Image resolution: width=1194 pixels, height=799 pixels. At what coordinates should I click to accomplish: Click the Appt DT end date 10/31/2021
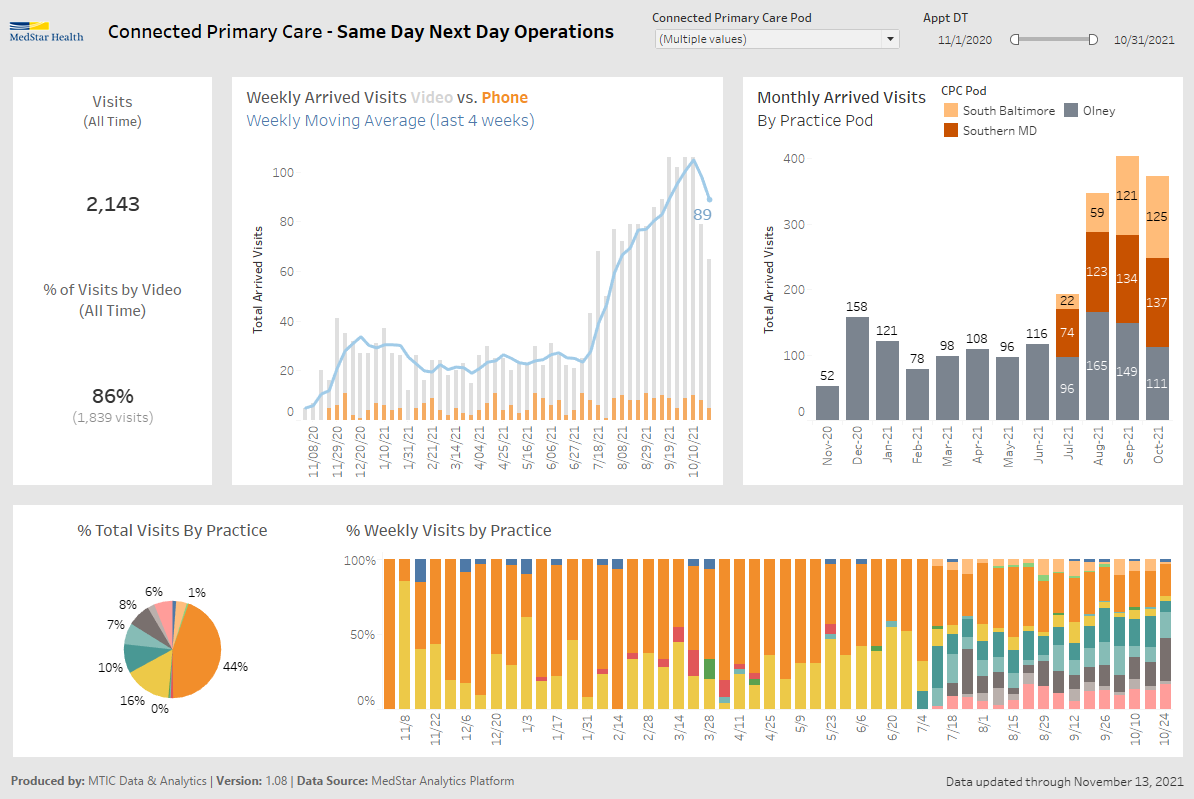pyautogui.click(x=1143, y=40)
